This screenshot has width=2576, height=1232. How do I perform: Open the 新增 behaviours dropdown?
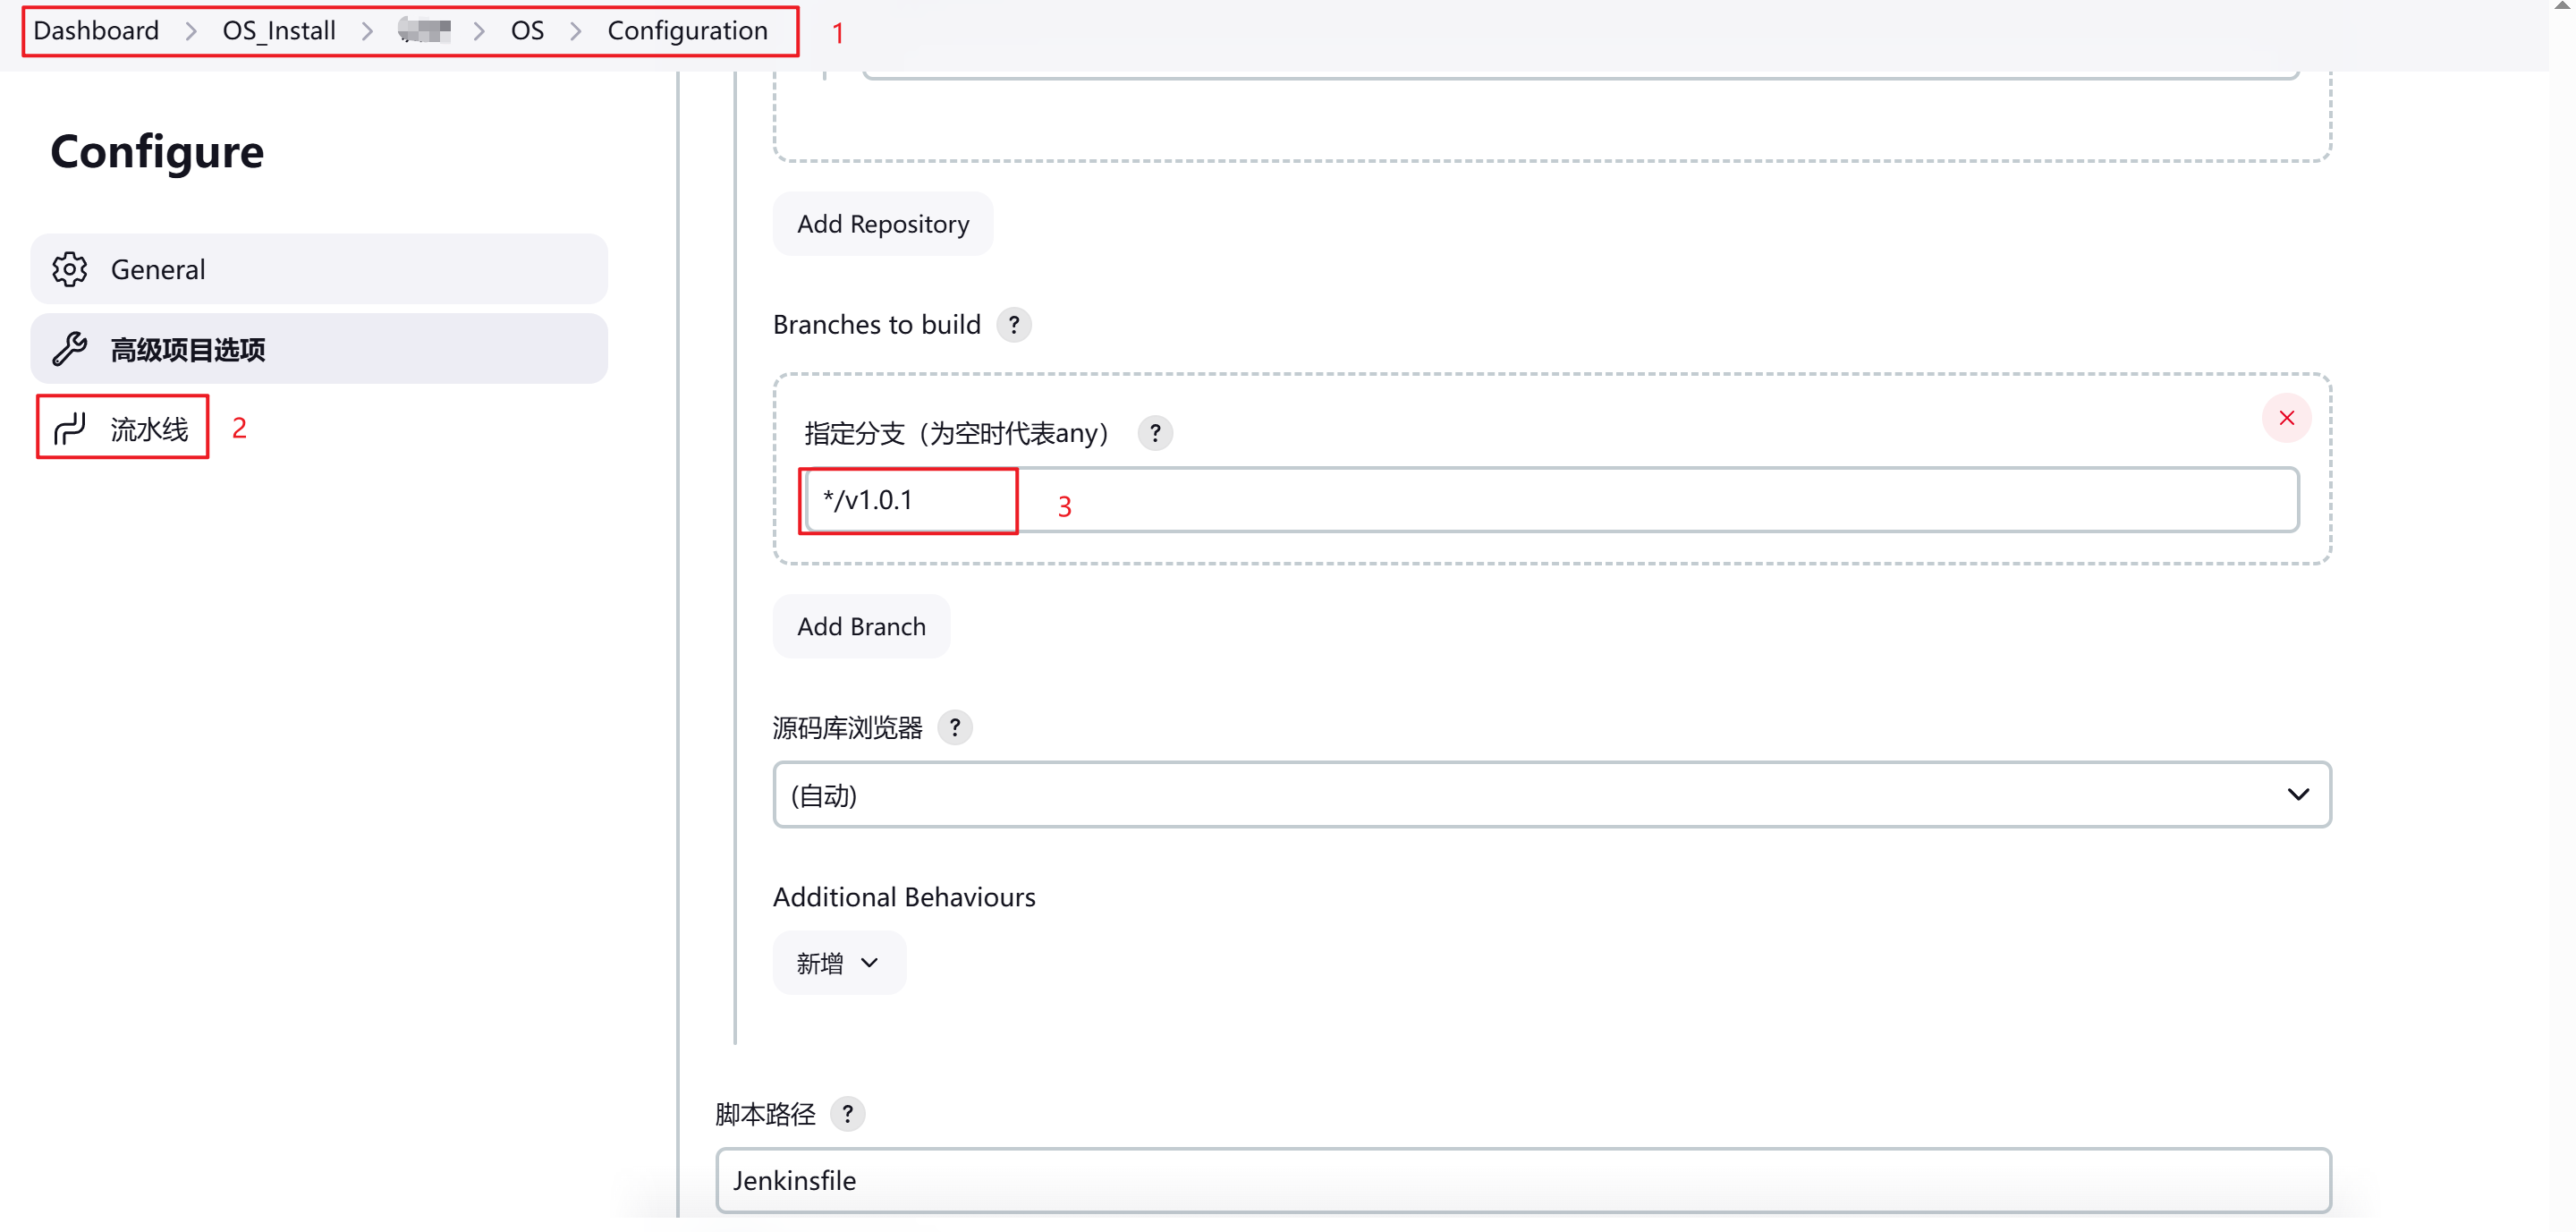(x=838, y=963)
